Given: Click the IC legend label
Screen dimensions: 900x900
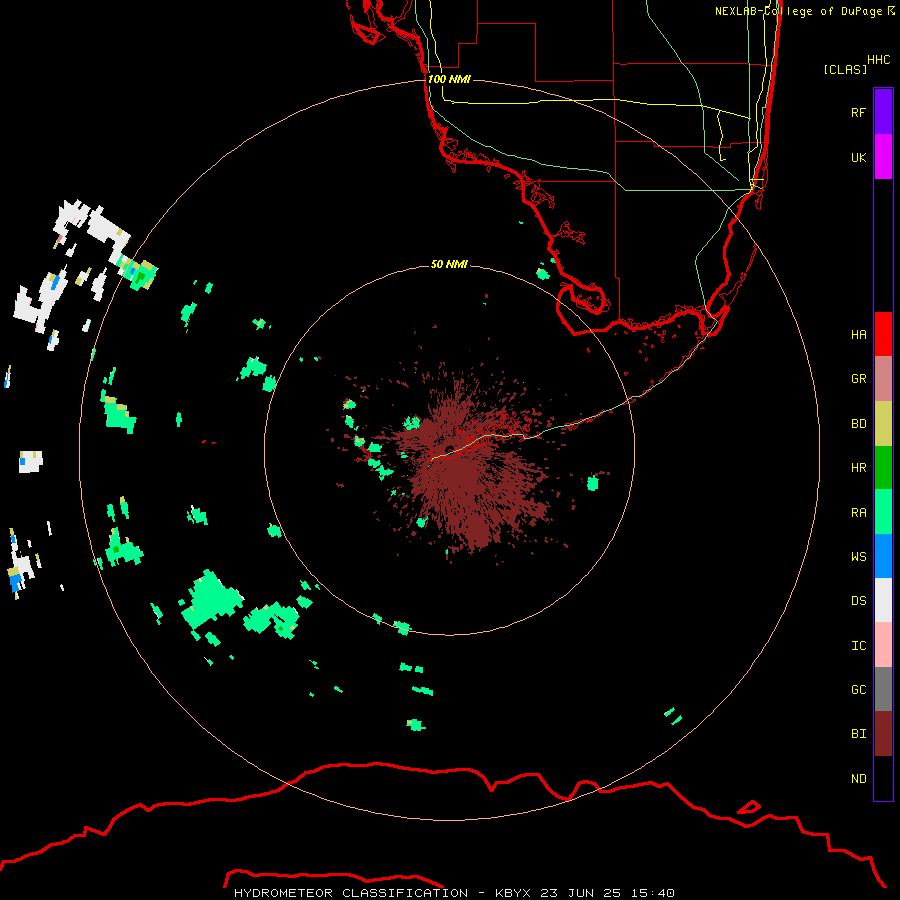Looking at the screenshot, I should pyautogui.click(x=858, y=646).
